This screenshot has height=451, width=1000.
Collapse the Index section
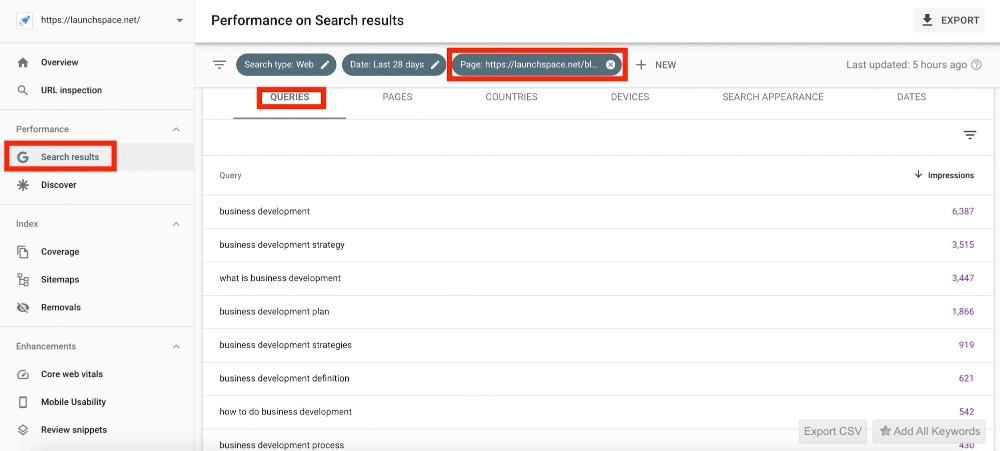(x=177, y=224)
